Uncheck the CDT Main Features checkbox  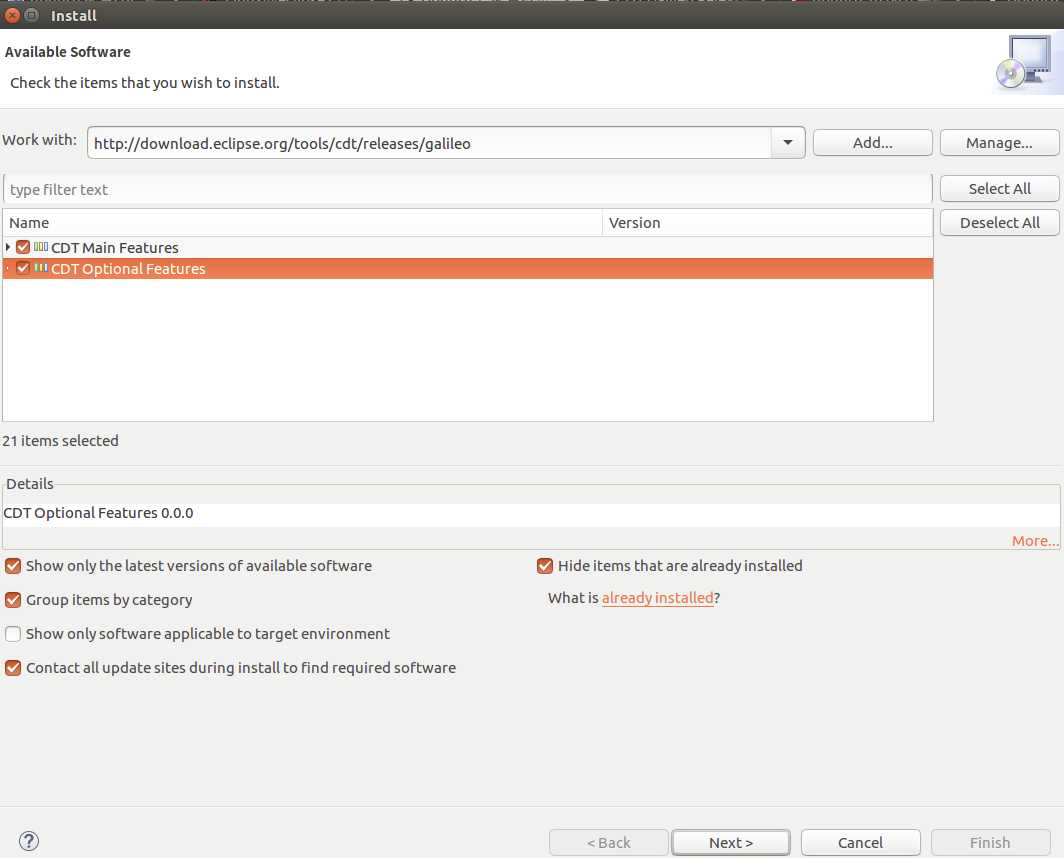click(x=23, y=247)
